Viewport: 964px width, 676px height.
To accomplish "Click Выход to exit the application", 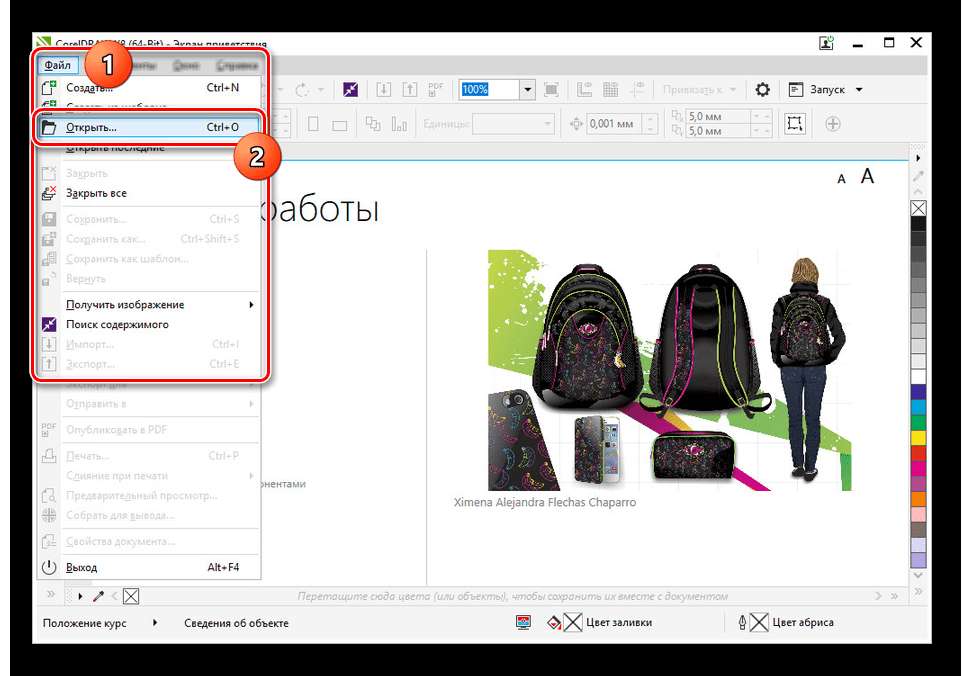I will point(81,568).
